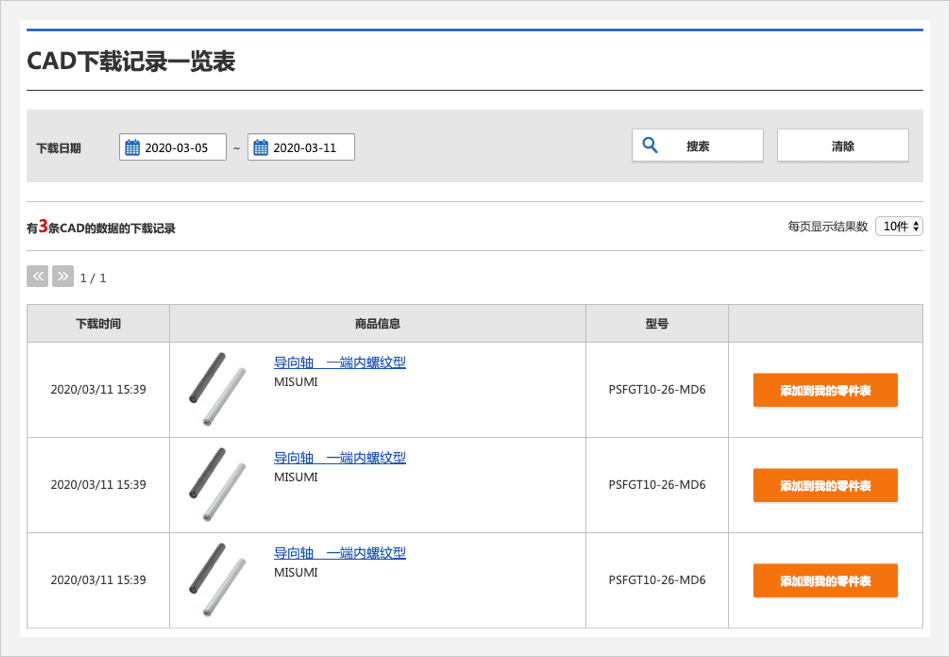This screenshot has height=657, width=950.
Task: Go to previous page with double-left arrow
Action: pos(37,277)
